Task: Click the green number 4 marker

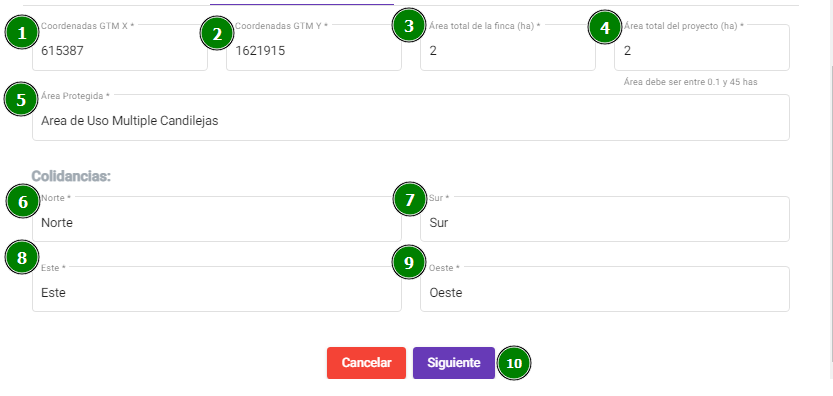Action: pyautogui.click(x=605, y=28)
